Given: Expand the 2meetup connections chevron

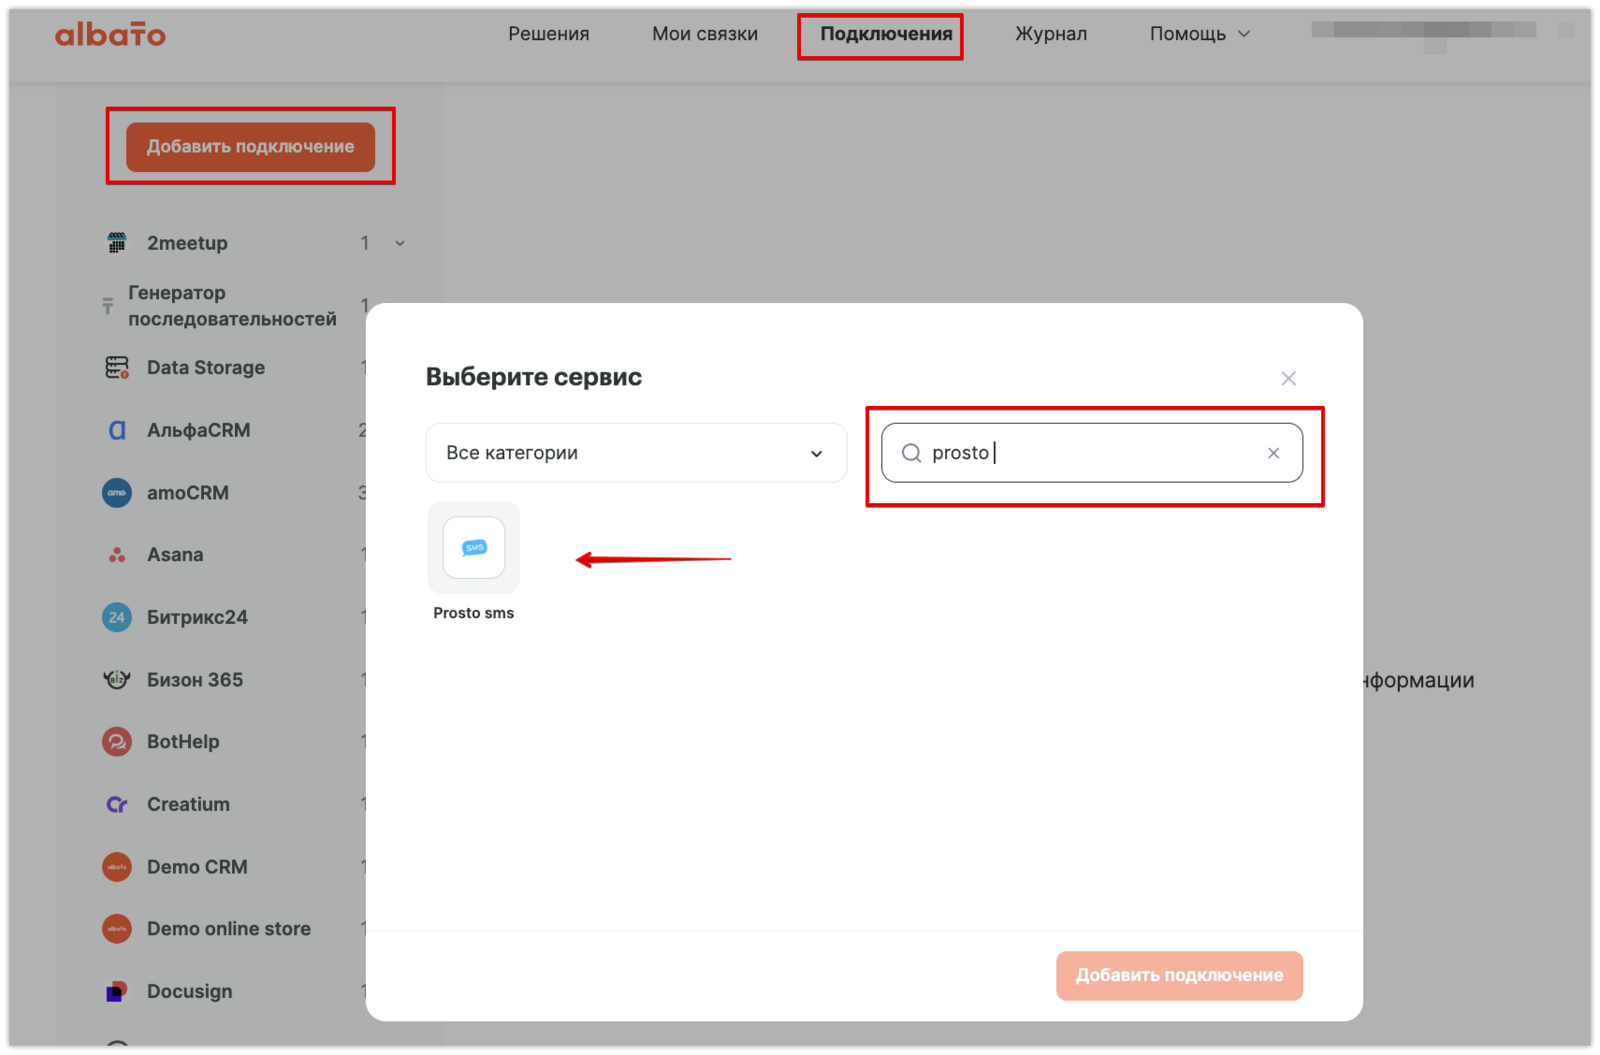Looking at the screenshot, I should 400,243.
